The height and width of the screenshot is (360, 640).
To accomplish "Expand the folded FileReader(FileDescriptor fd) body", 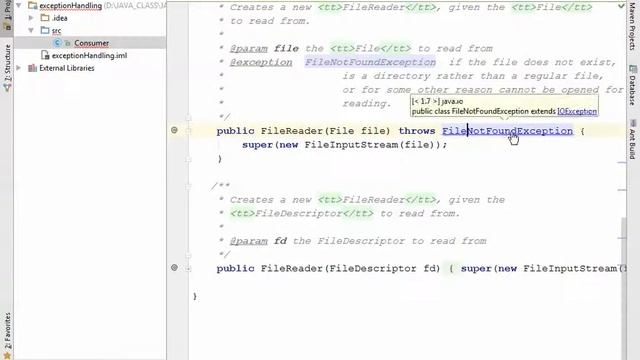I will [x=188, y=269].
